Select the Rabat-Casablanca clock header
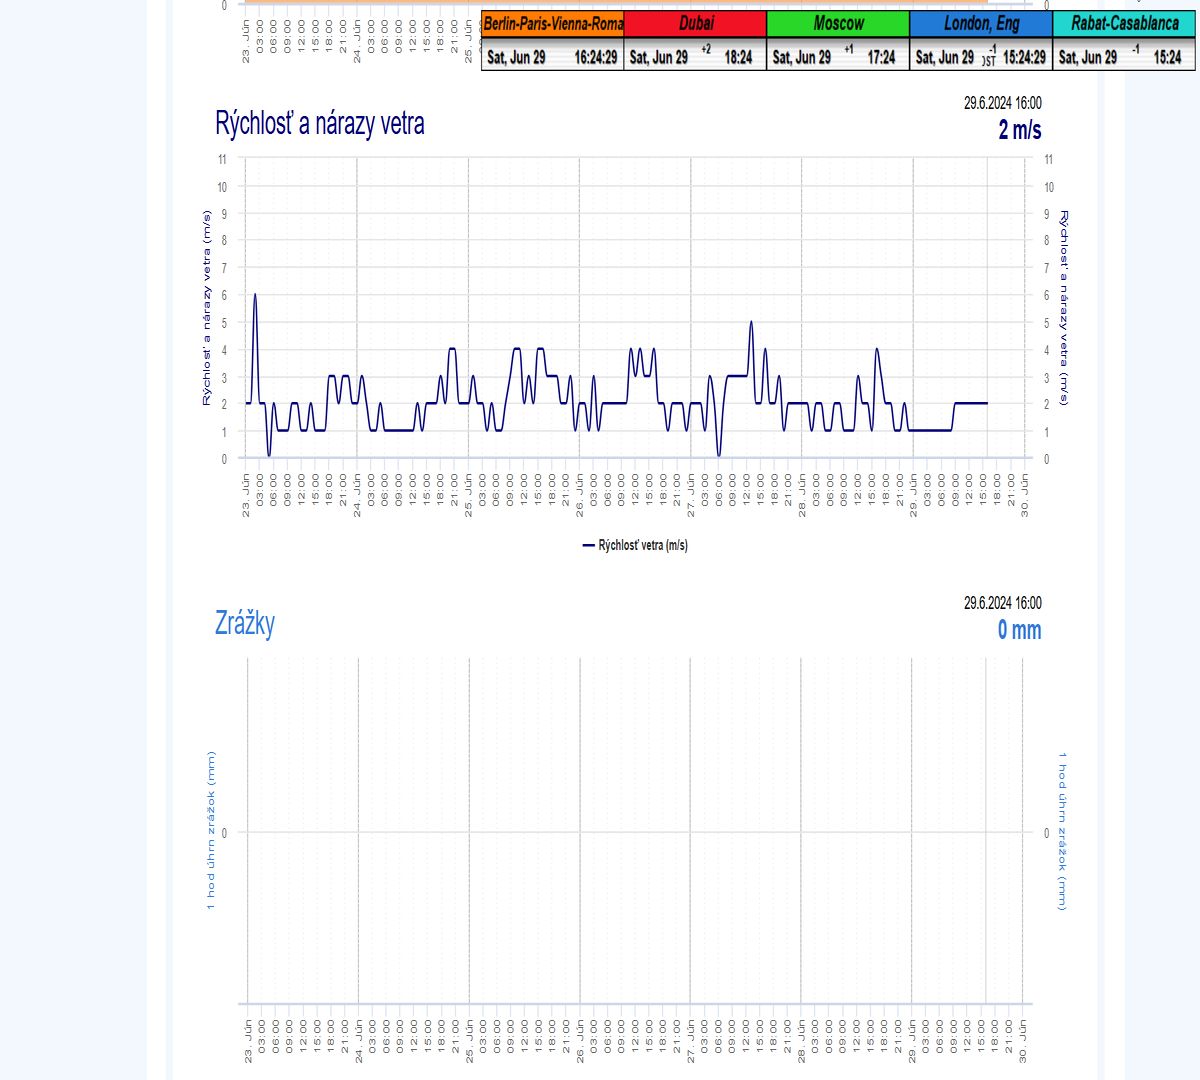The height and width of the screenshot is (1080, 1200). click(1124, 24)
